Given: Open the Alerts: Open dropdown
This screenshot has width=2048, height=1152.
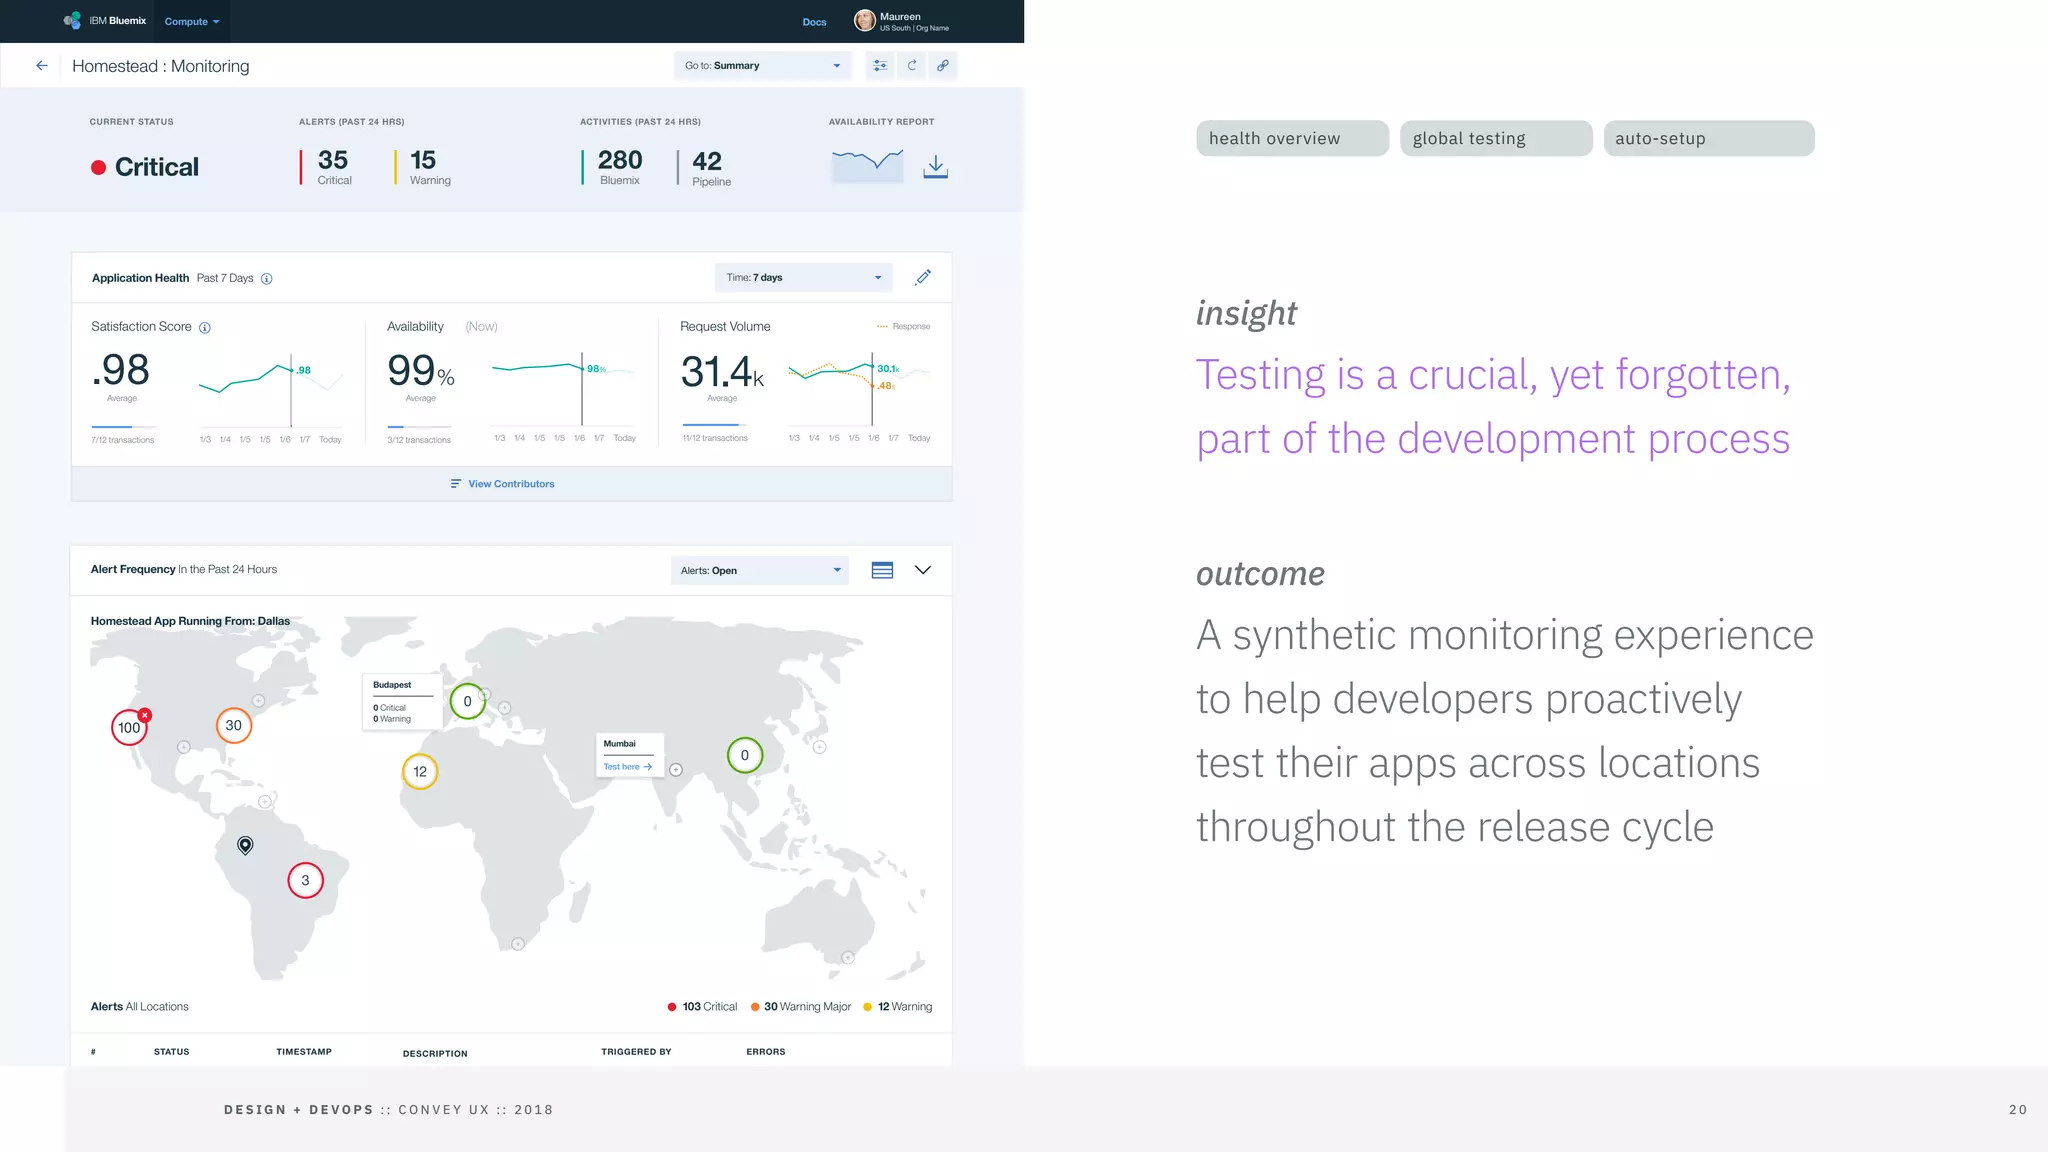Looking at the screenshot, I should point(759,571).
